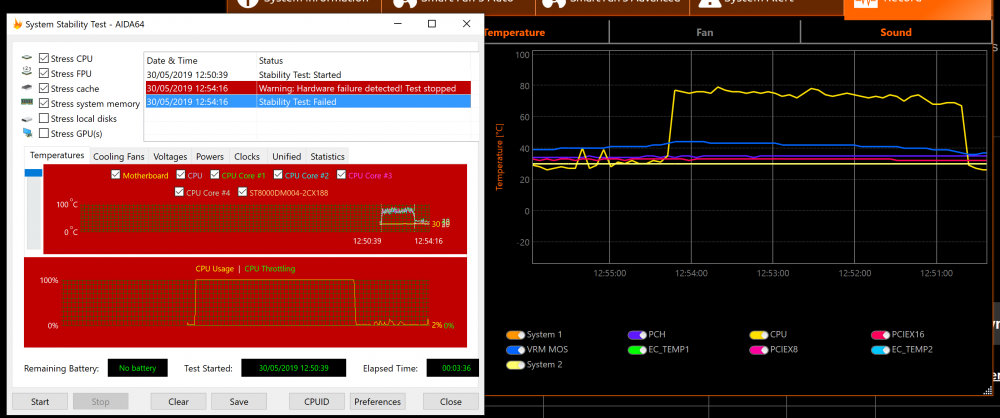Select the 'Stability Test: Failed' log row
The image size is (1000, 418).
(308, 101)
